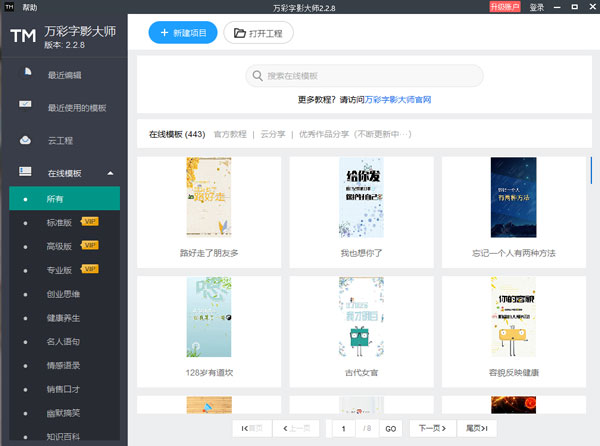This screenshot has width=600, height=446.
Task: Click the TM app icon in the title bar
Action: pos(9,7)
